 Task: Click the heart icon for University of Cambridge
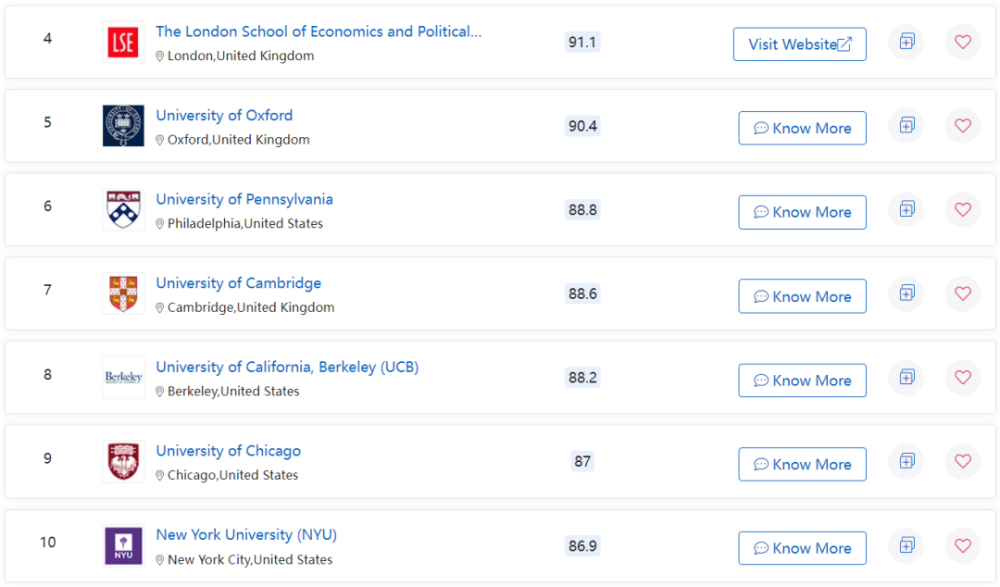[x=962, y=294]
